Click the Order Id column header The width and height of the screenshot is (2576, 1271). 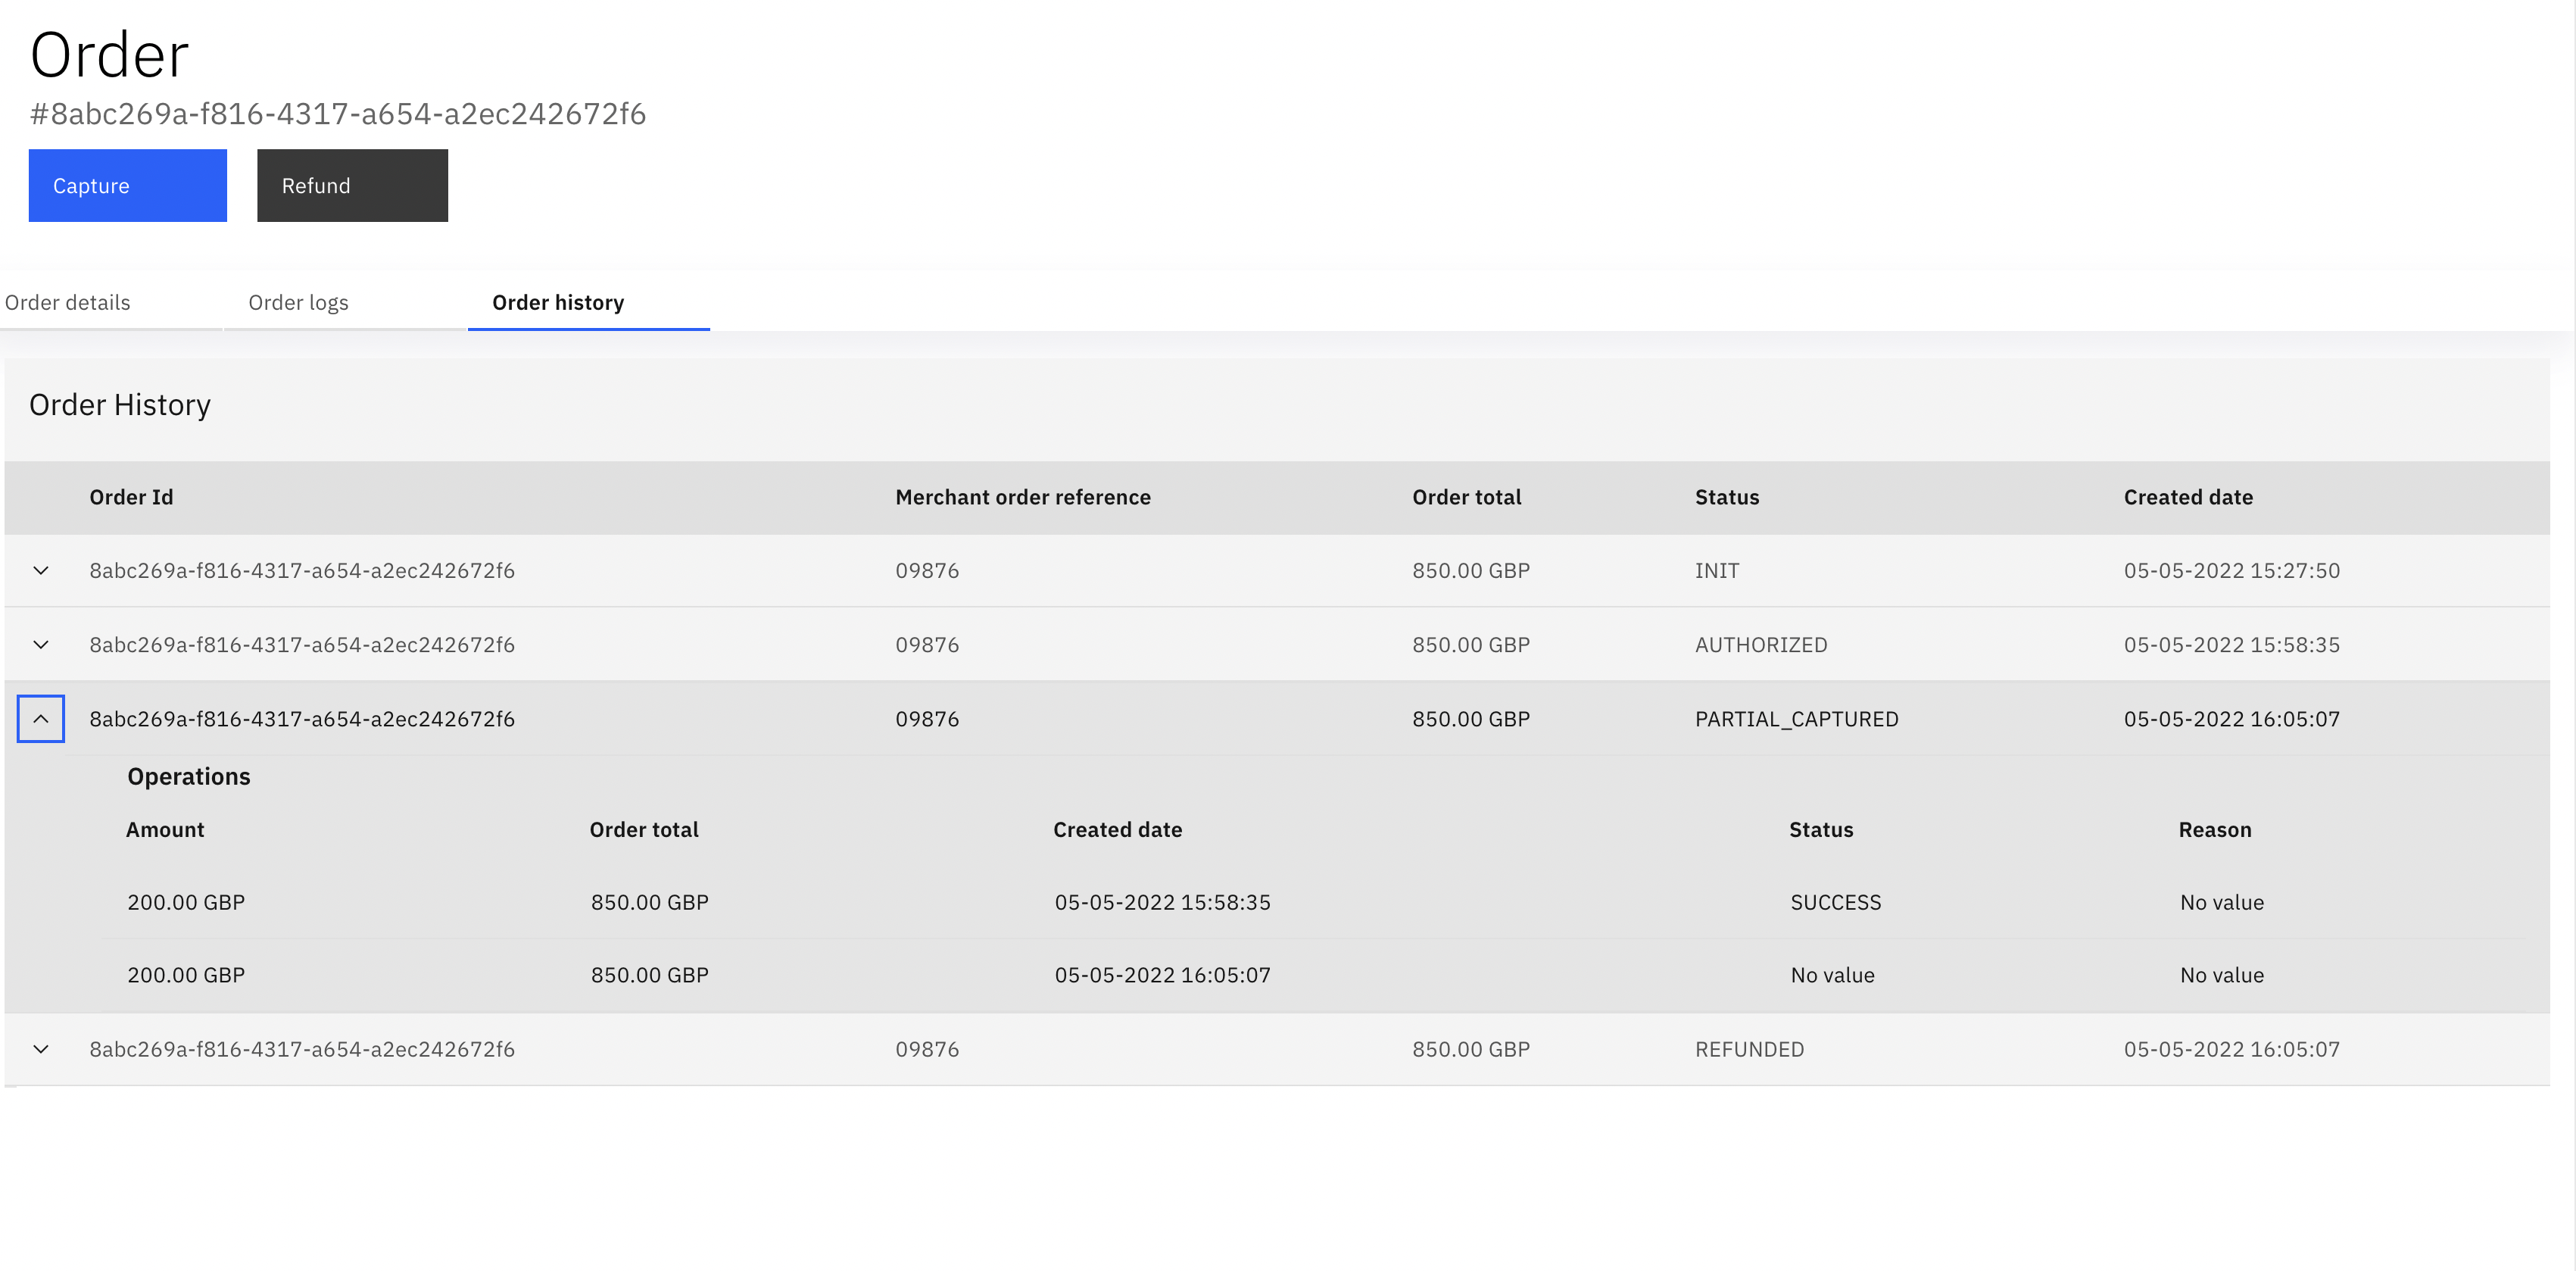pyautogui.click(x=131, y=497)
